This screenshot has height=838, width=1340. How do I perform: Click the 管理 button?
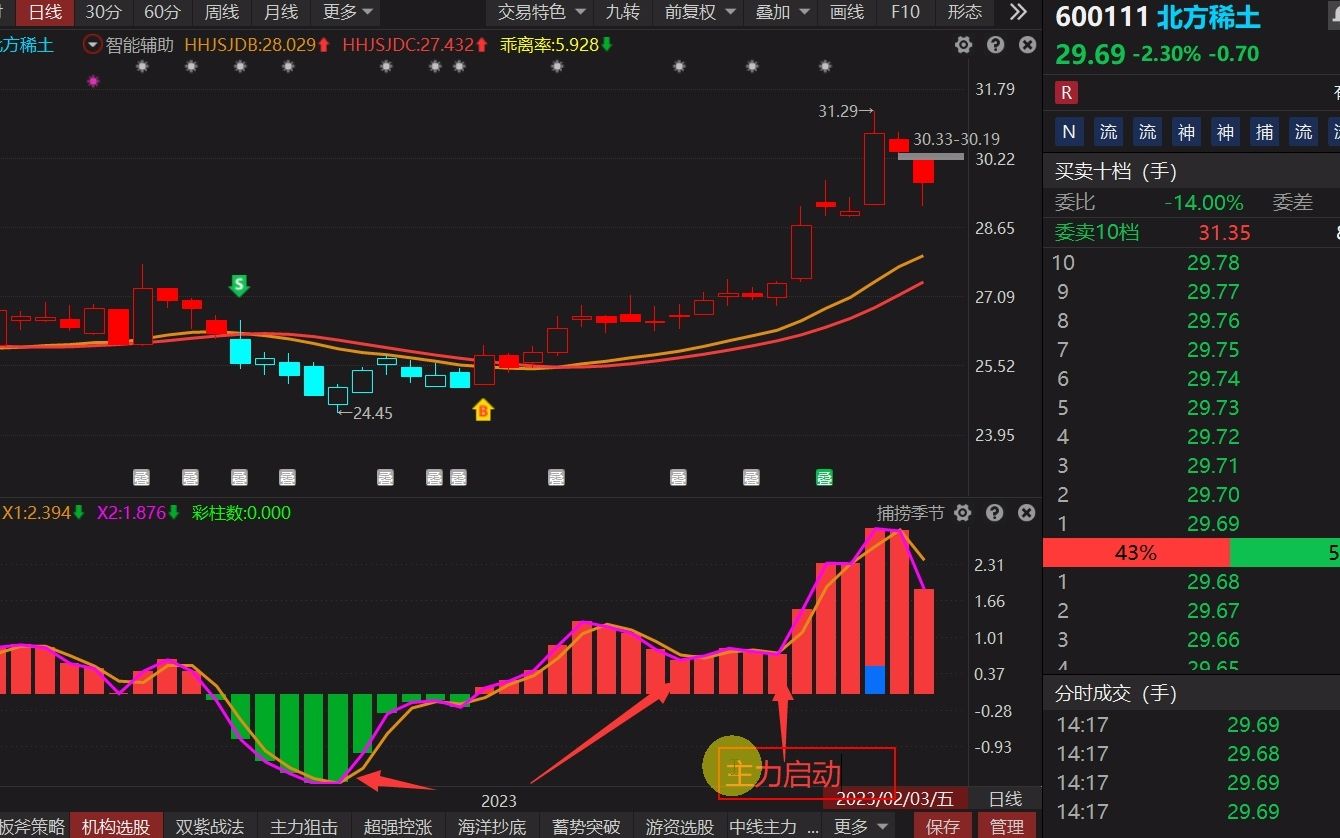tap(1006, 827)
